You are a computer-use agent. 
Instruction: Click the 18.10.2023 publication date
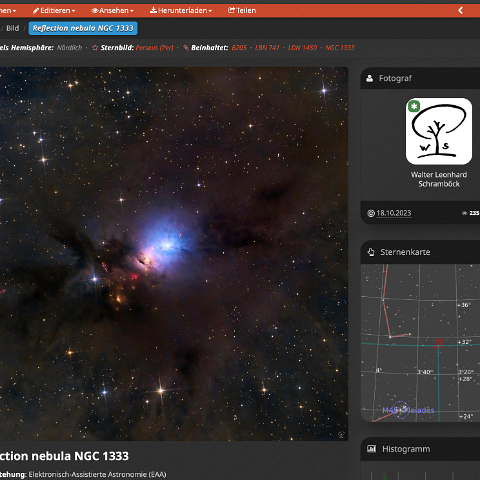[x=394, y=213]
